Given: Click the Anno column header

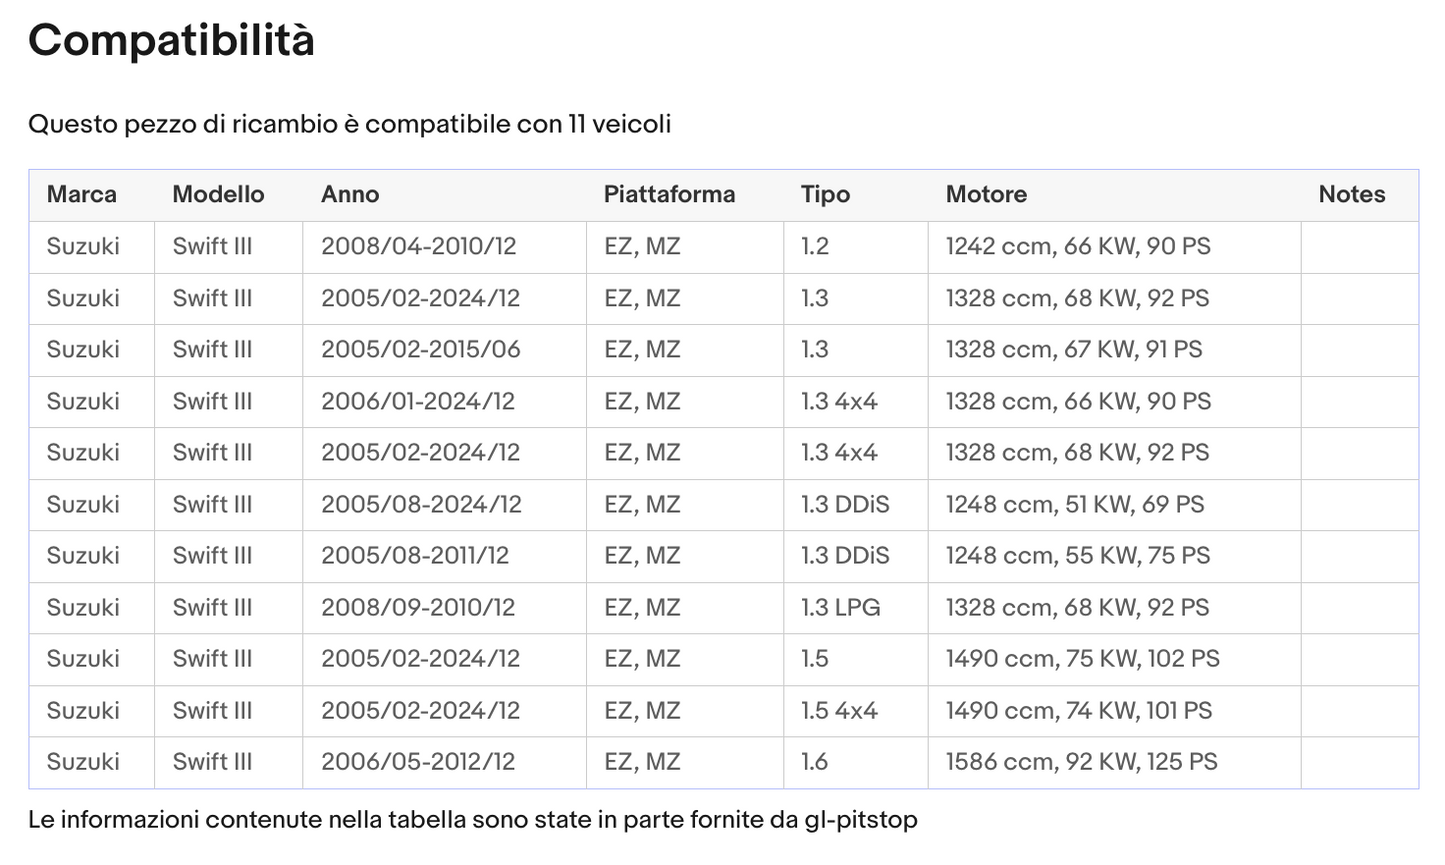Looking at the screenshot, I should coord(350,195).
